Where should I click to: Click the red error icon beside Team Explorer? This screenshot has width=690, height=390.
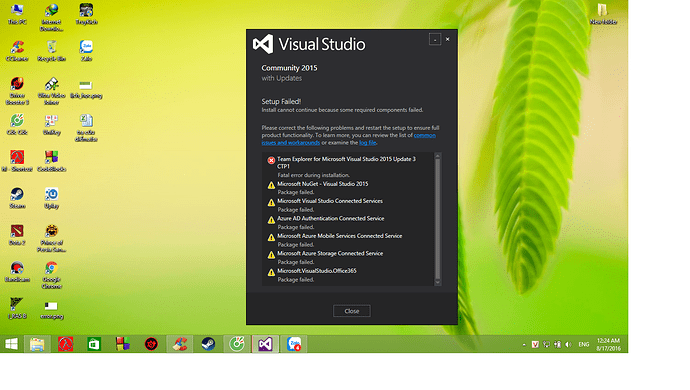point(271,161)
